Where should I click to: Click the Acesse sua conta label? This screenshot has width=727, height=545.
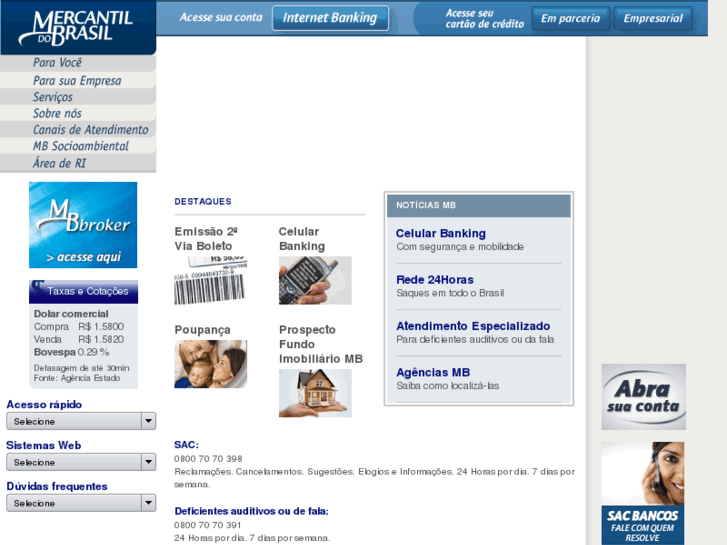tap(221, 18)
